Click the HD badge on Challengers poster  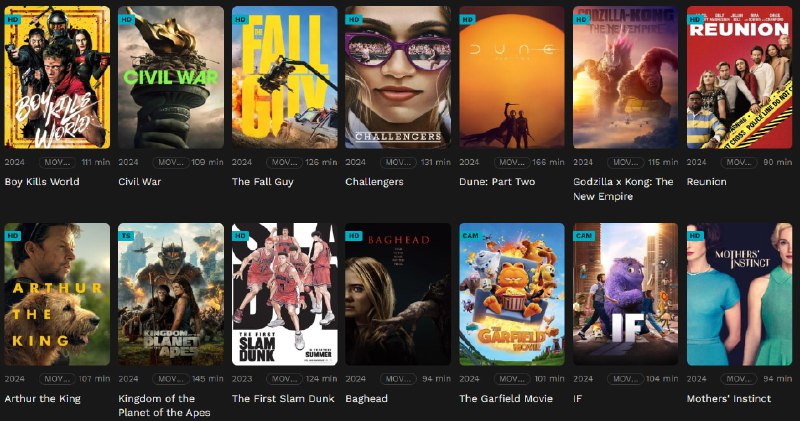pyautogui.click(x=353, y=19)
